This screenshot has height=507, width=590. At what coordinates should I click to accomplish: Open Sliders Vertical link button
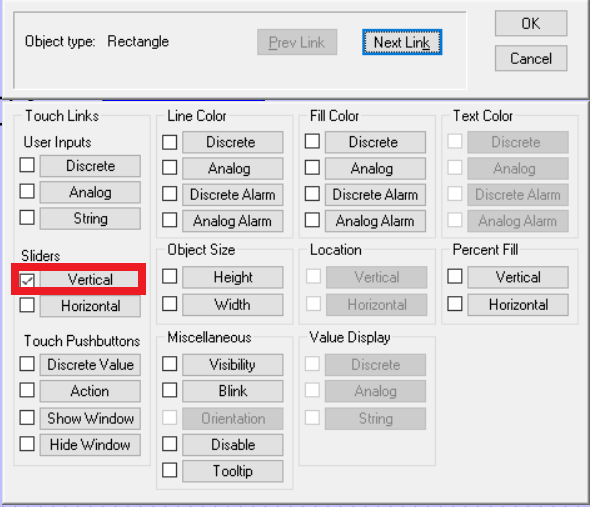(90, 280)
